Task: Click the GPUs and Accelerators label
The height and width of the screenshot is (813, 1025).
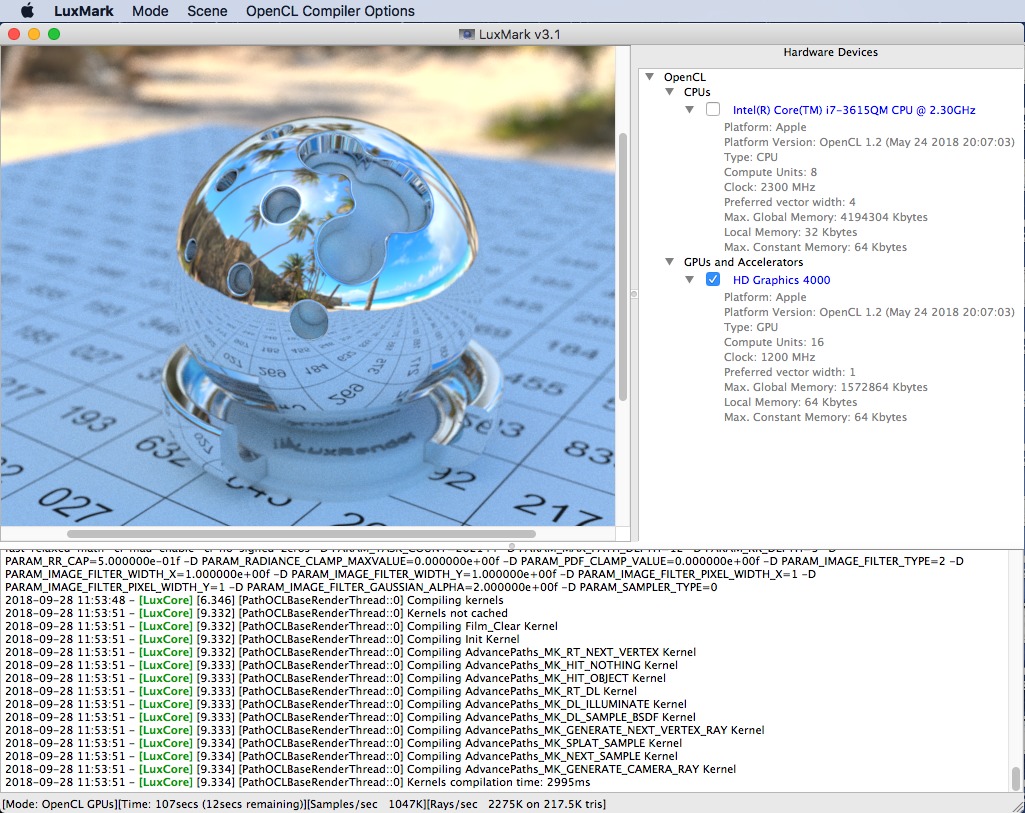Action: click(743, 262)
